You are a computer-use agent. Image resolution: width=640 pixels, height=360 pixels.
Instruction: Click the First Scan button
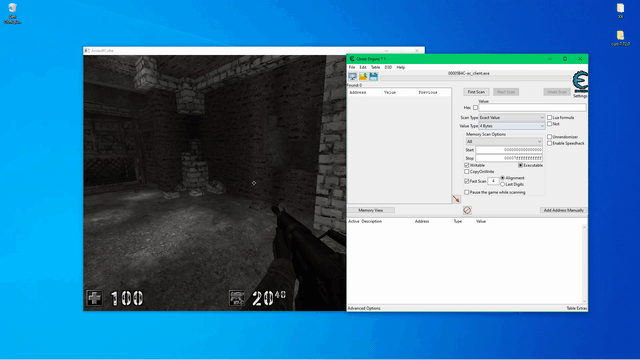point(476,92)
